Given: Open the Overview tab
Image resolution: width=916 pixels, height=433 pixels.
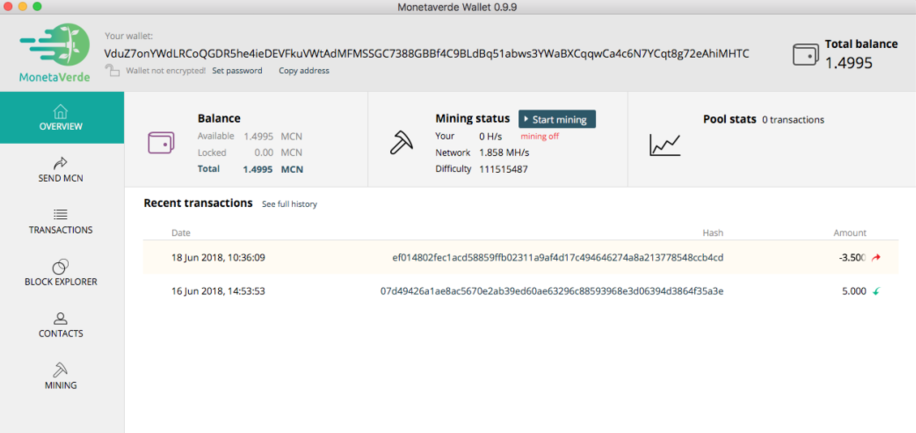Looking at the screenshot, I should (x=61, y=117).
